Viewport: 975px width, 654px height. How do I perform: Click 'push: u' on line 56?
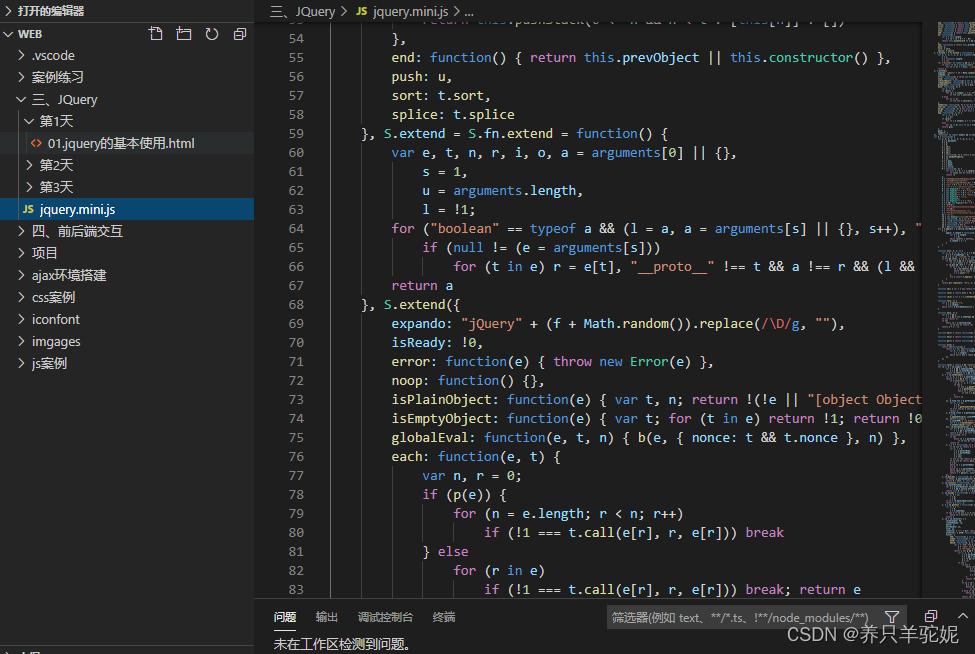pyautogui.click(x=418, y=76)
